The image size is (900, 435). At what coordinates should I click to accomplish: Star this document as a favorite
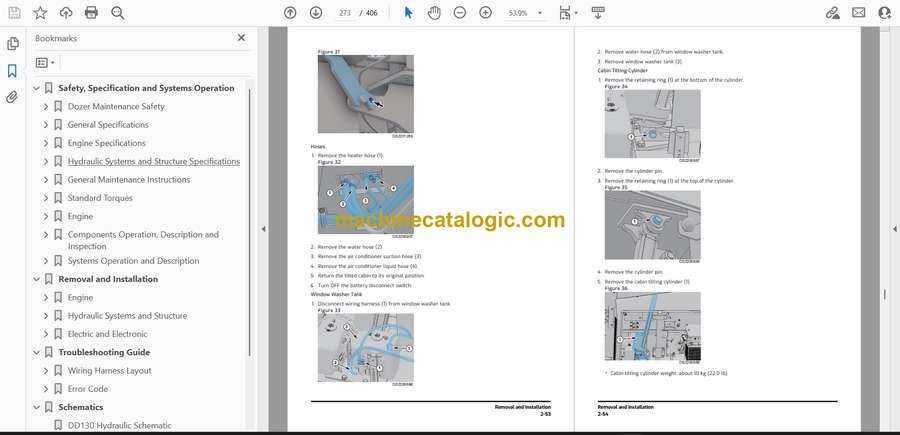point(40,13)
